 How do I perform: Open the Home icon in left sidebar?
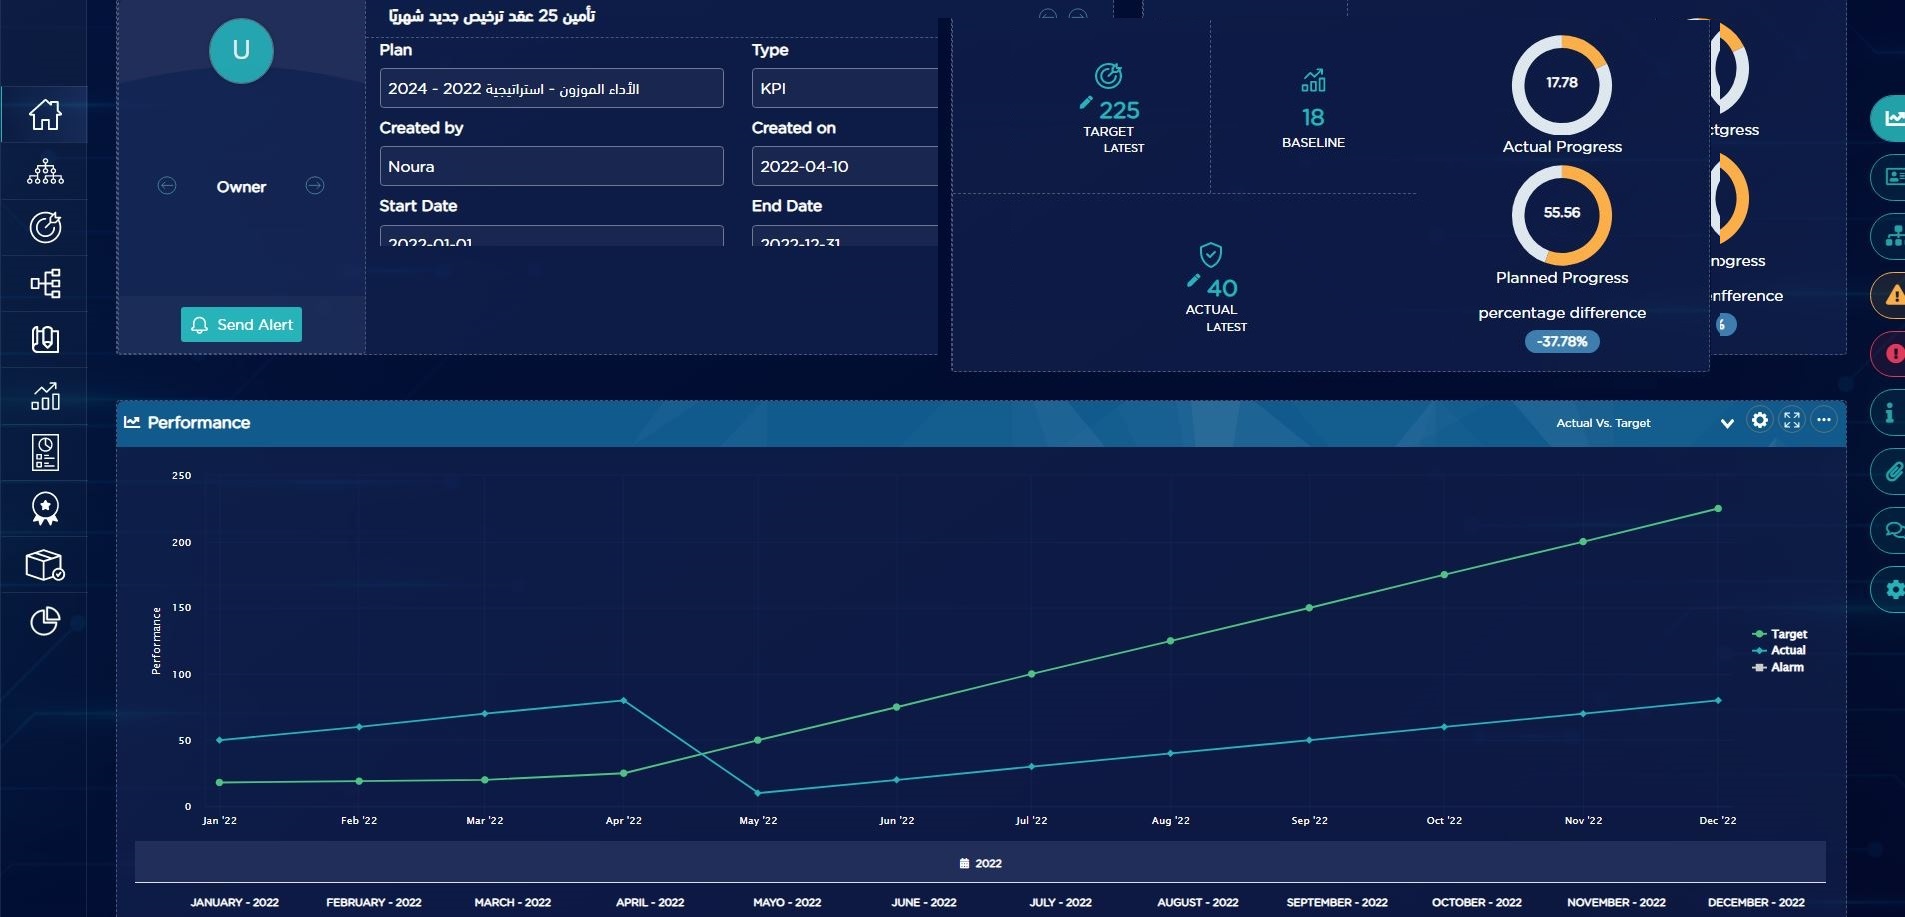click(x=45, y=115)
